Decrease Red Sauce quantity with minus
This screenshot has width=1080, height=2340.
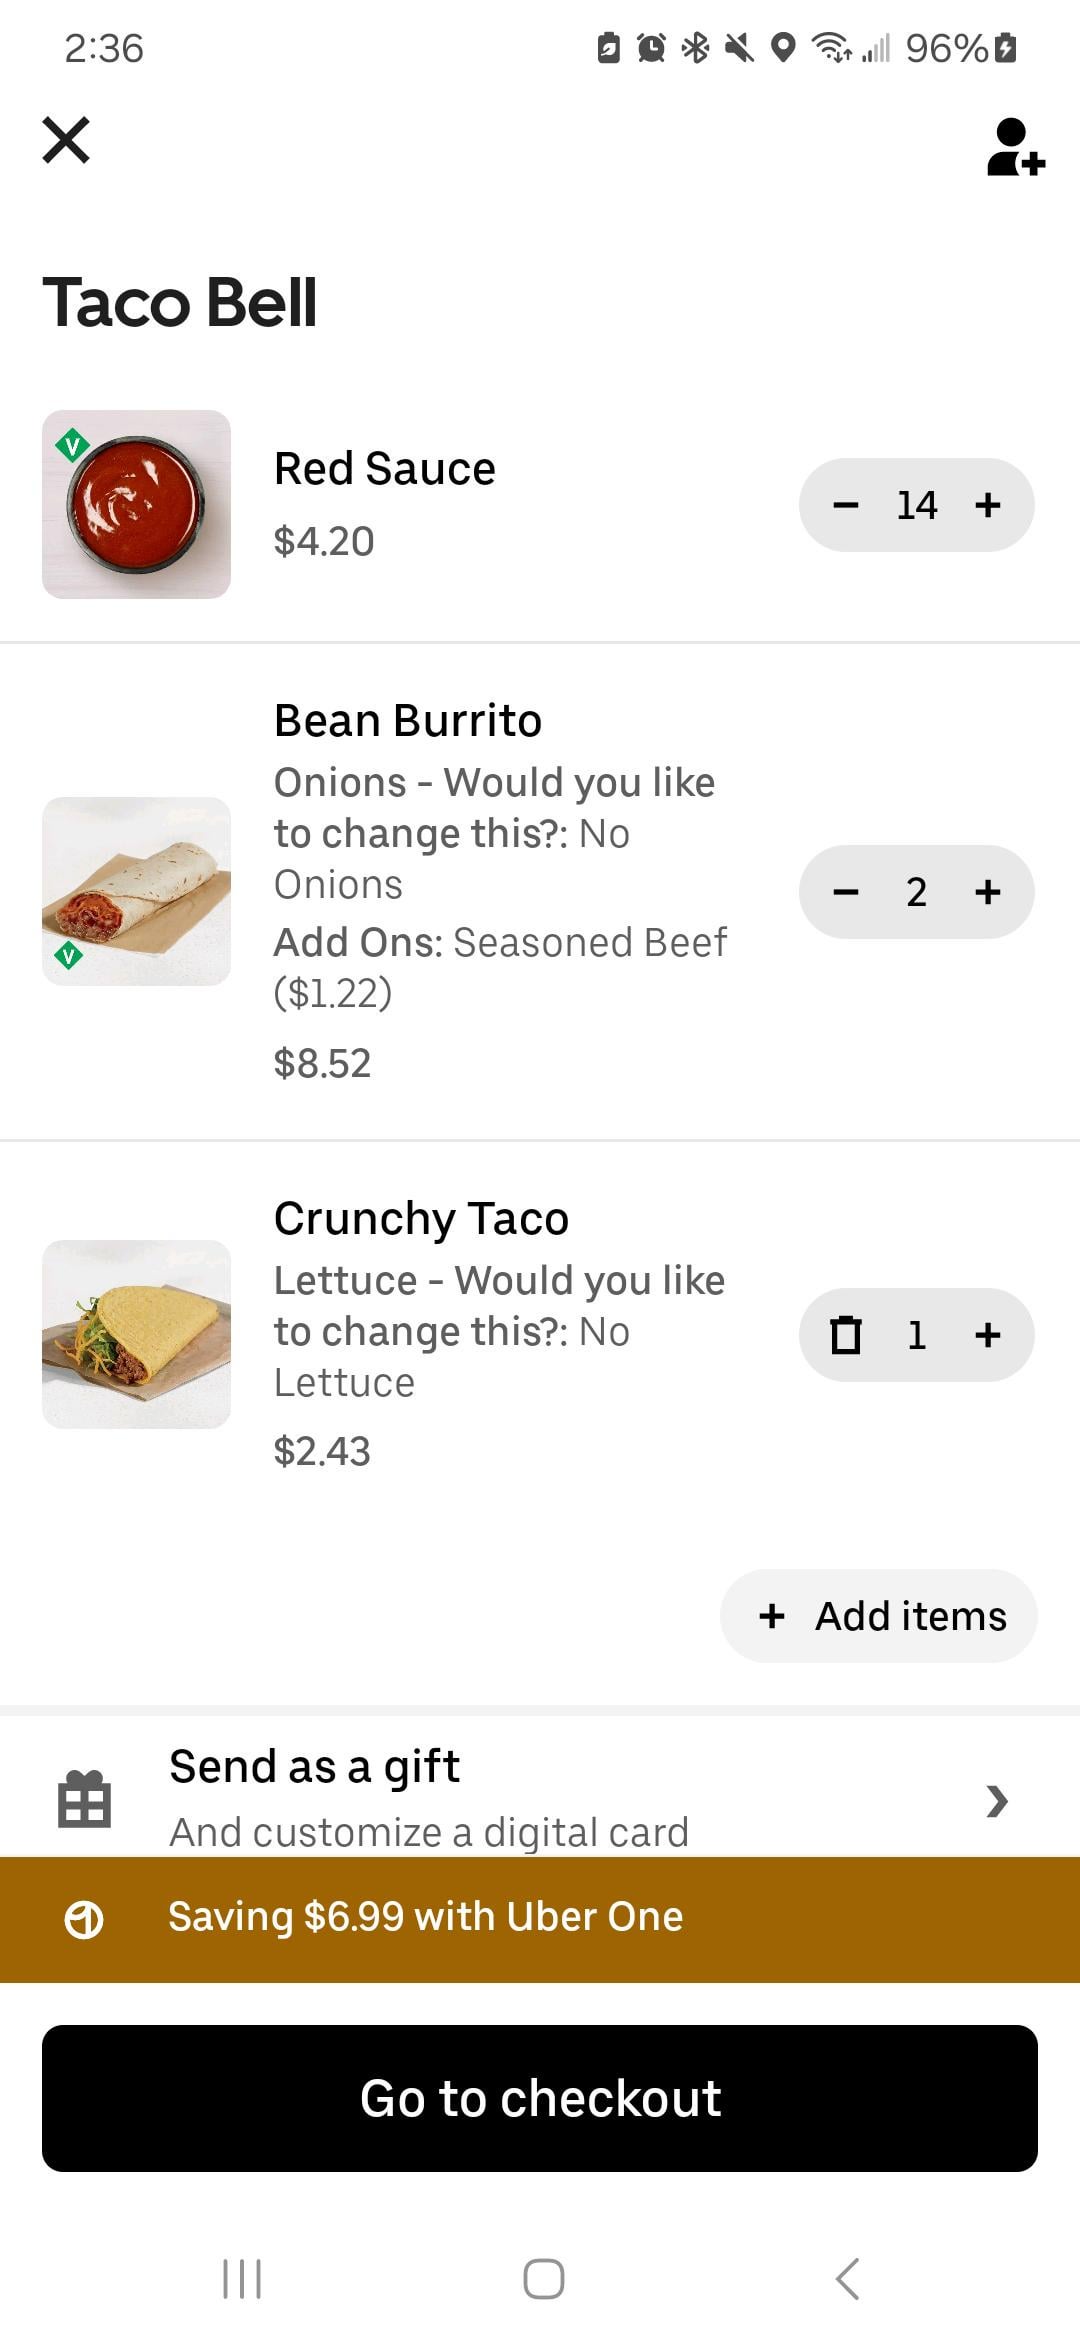846,505
